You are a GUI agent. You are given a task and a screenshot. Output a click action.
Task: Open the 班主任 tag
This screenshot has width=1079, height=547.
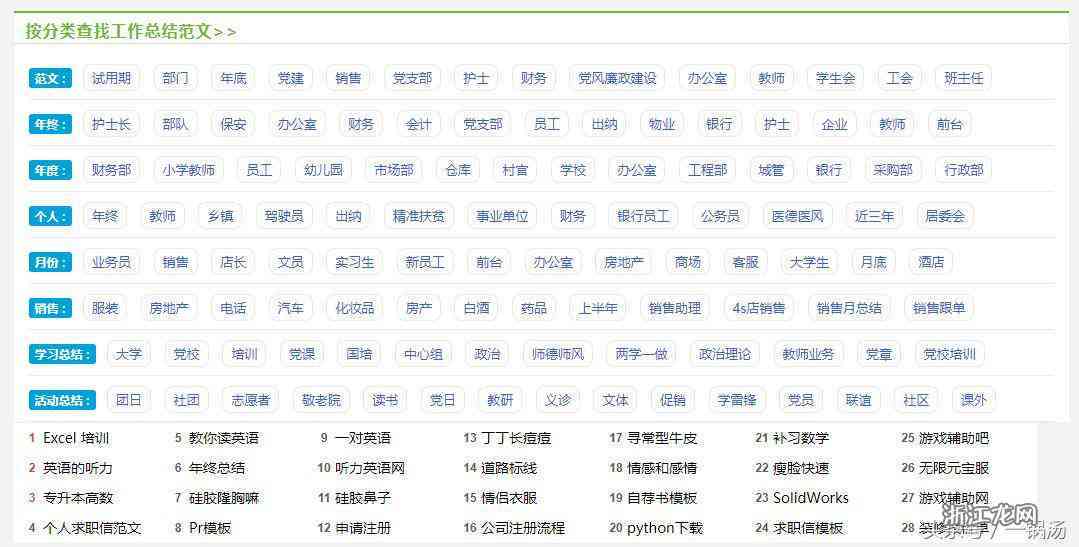click(x=964, y=78)
